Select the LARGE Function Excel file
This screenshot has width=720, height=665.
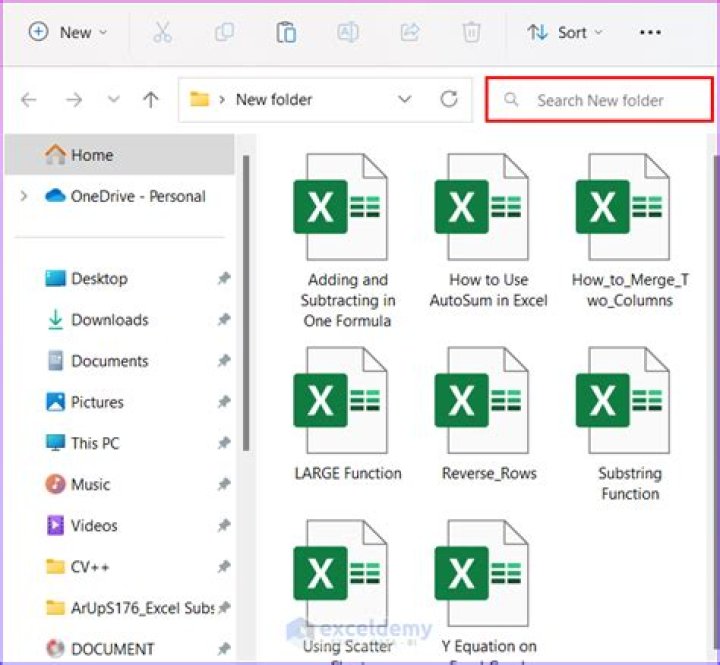coord(347,414)
